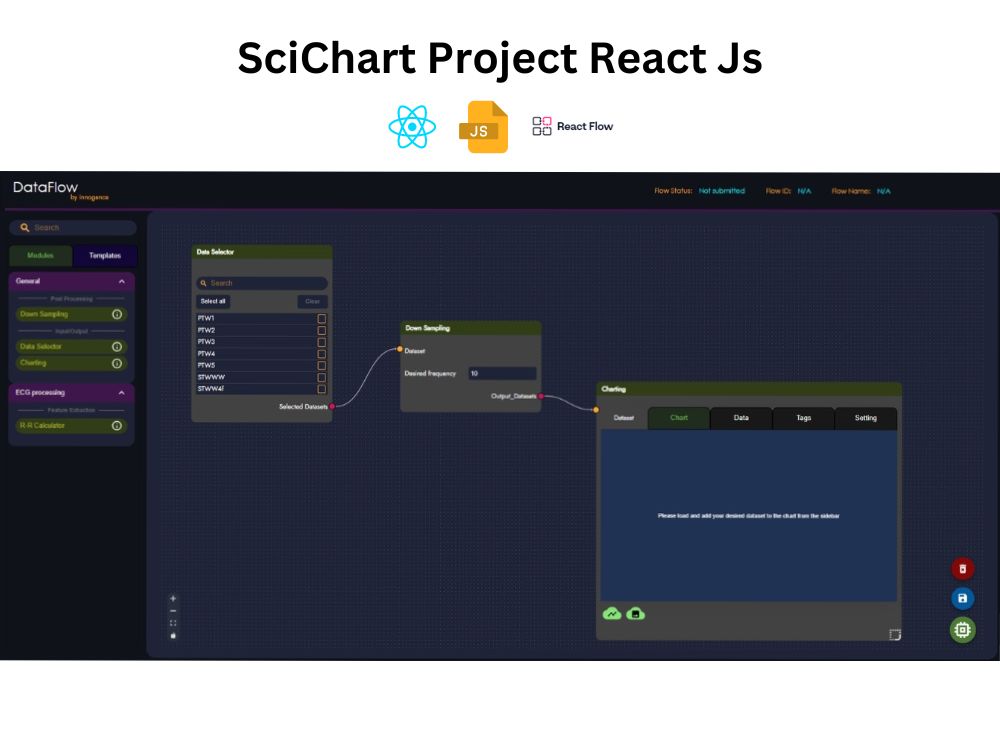1000x750 pixels.
Task: Select the Down Sampling module item
Action: [71, 314]
